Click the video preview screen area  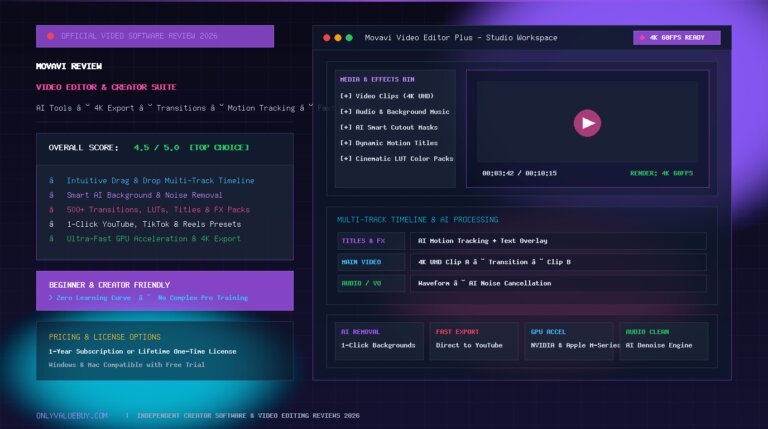587,122
